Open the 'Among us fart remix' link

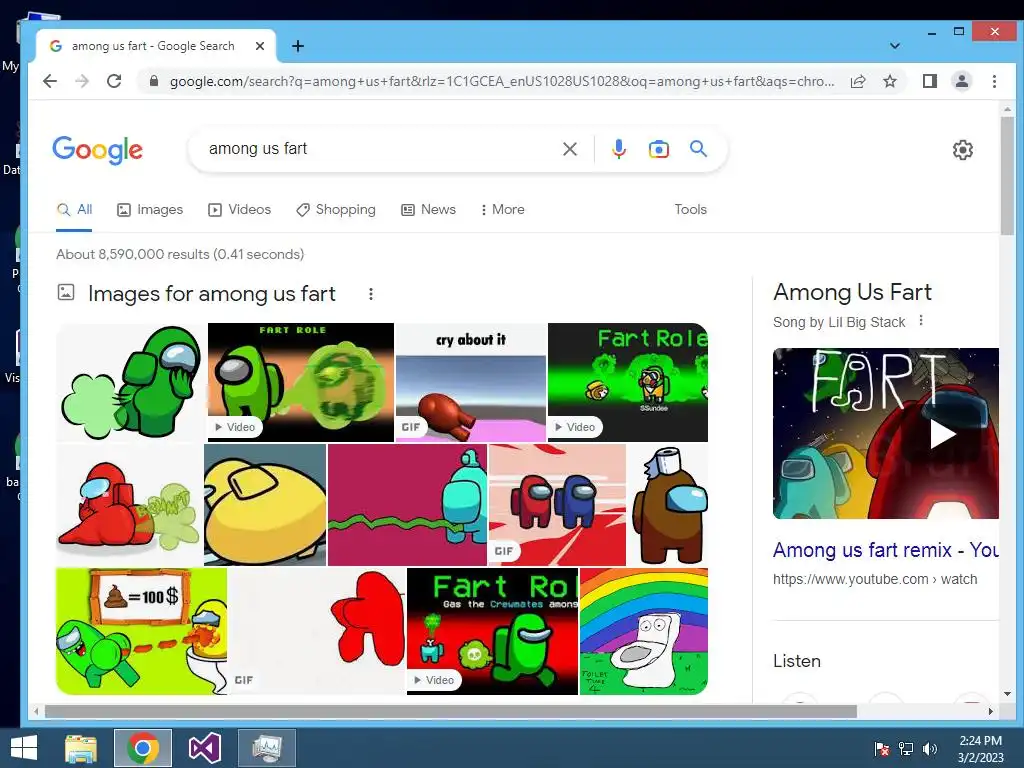[x=886, y=550]
